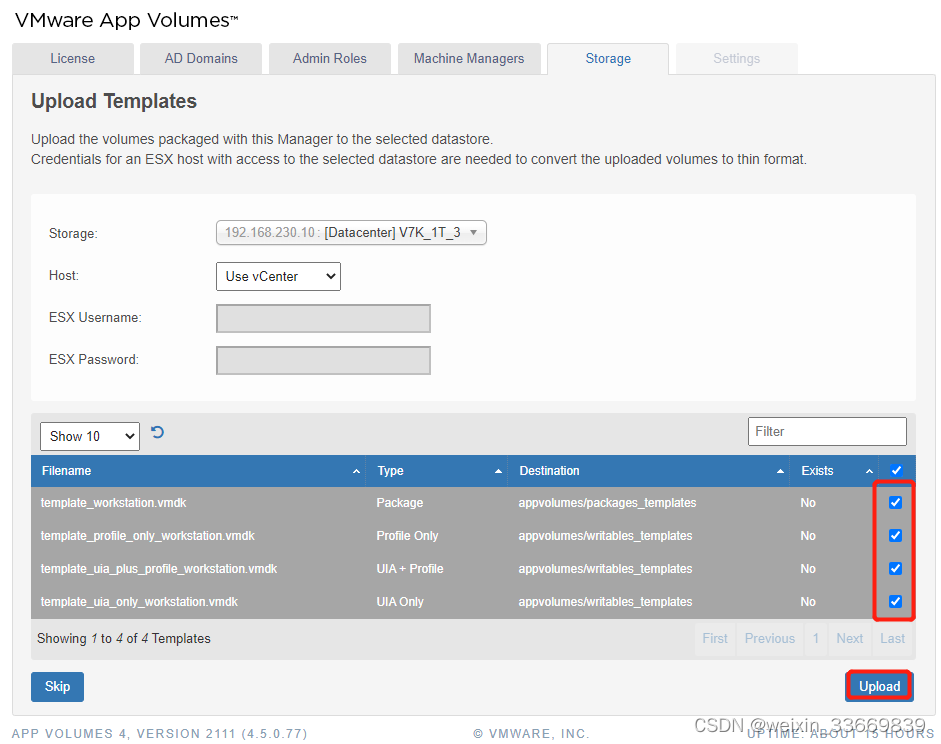Switch to the License tab

tap(73, 58)
